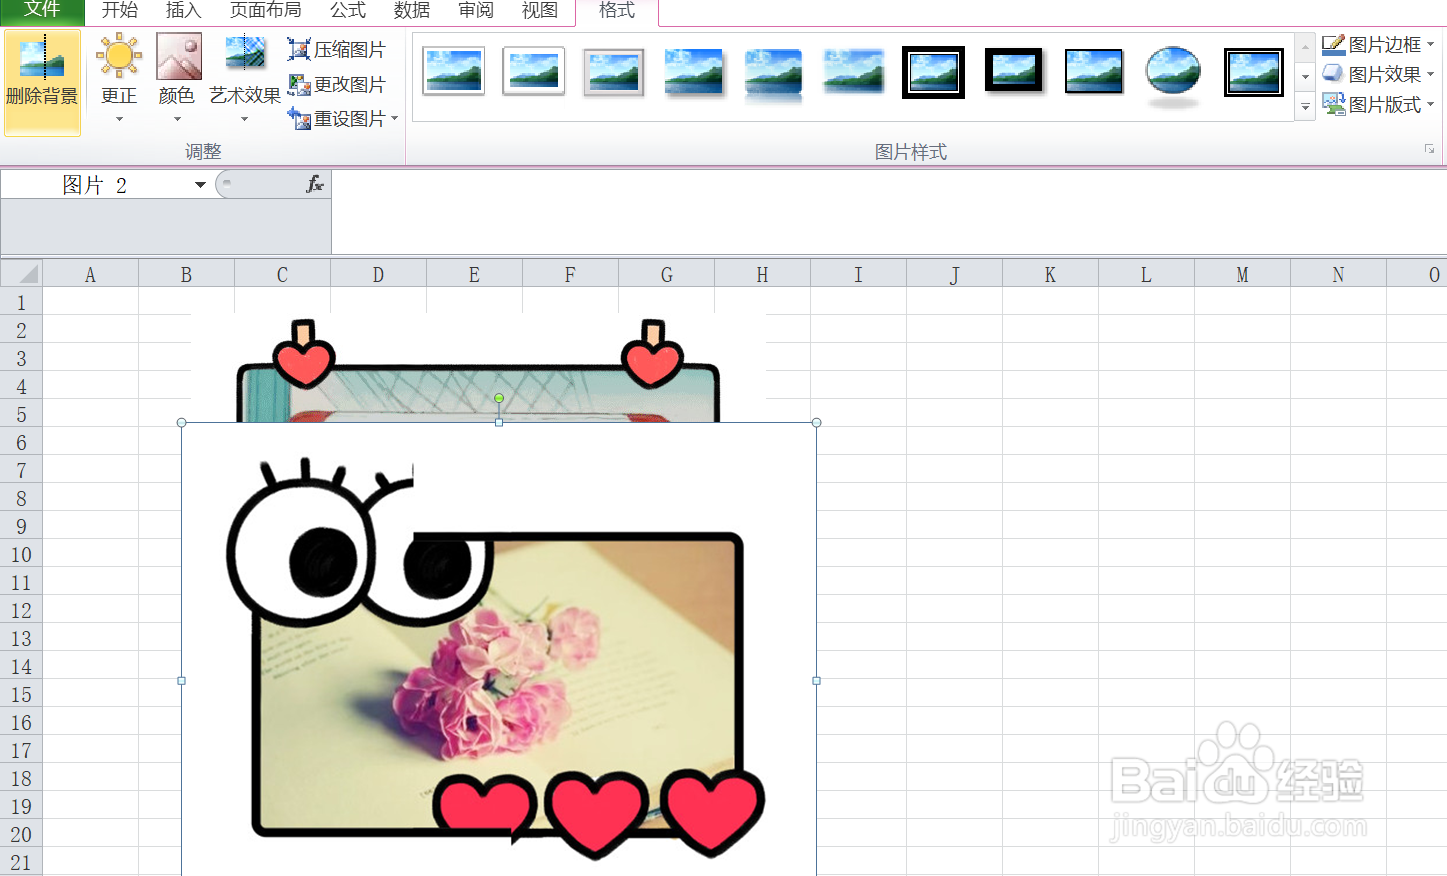Apply the seventh double-frame black picture style
The width and height of the screenshot is (1447, 876).
click(x=934, y=71)
